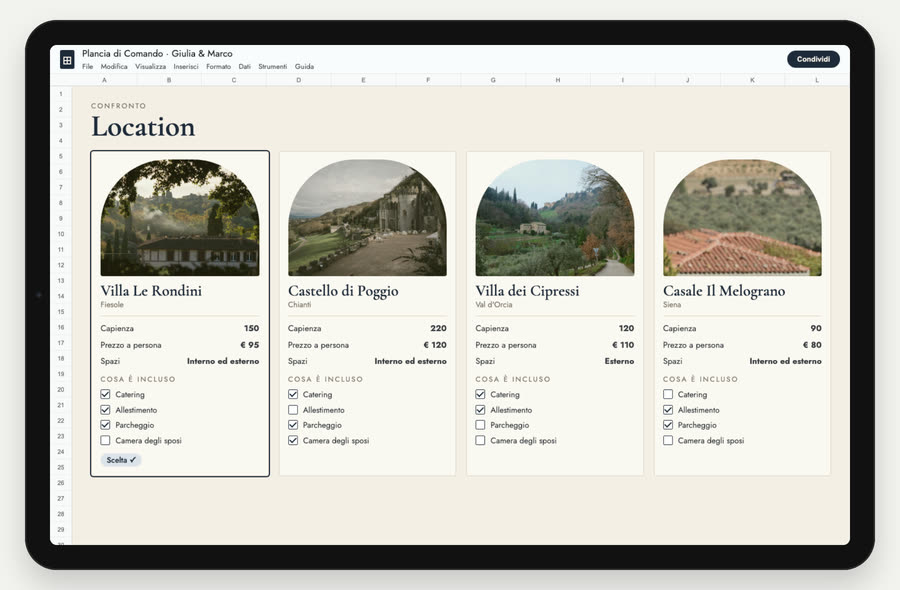Uncheck Catering for Villa Le Rondini
This screenshot has width=900, height=590.
(x=105, y=394)
